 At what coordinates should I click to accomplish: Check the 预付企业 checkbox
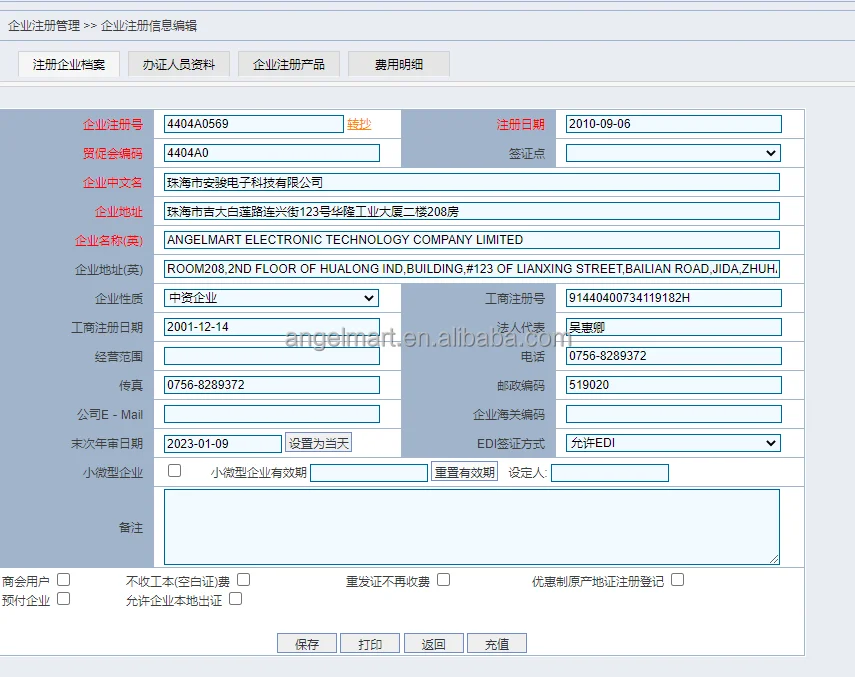click(x=64, y=599)
